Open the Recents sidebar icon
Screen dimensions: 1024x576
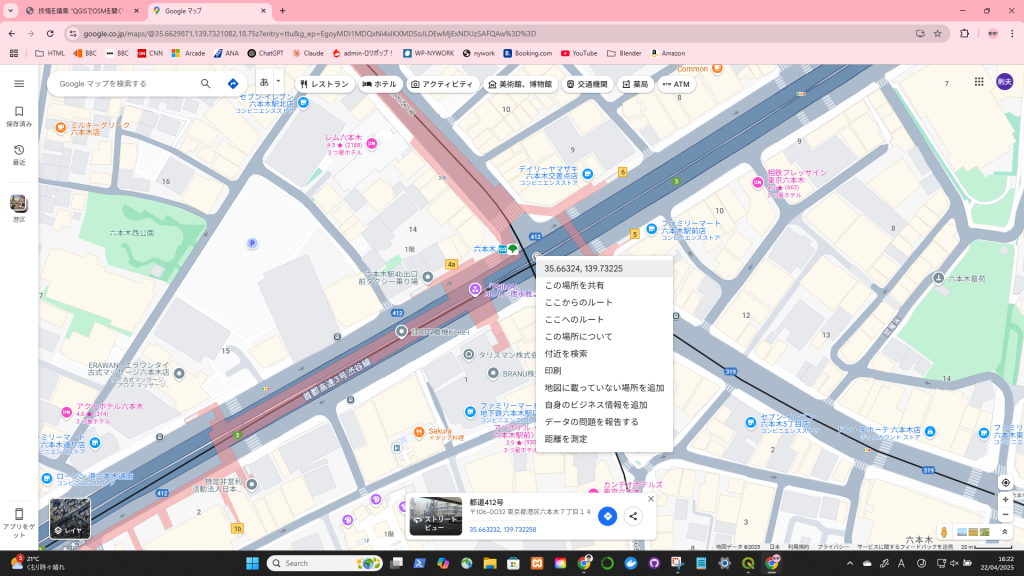click(19, 154)
